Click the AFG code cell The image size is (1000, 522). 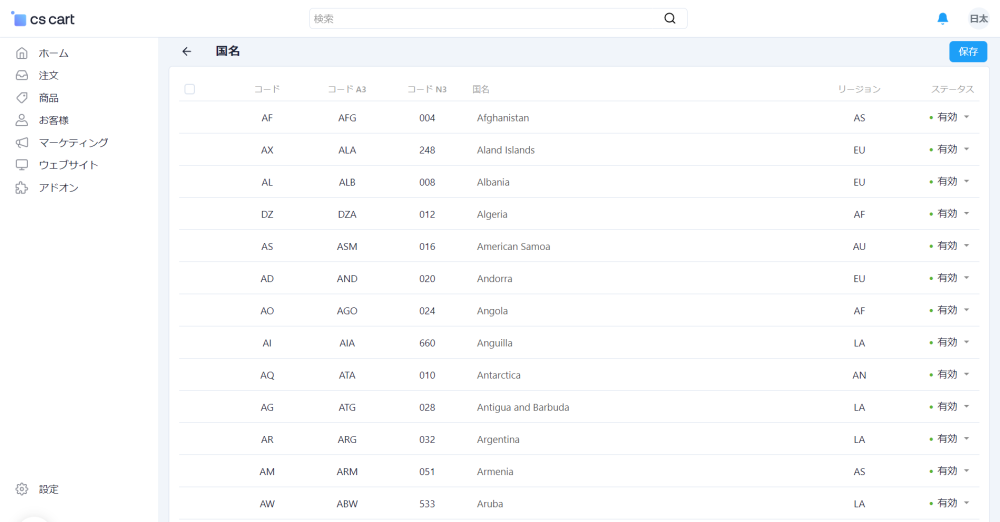[x=347, y=118]
